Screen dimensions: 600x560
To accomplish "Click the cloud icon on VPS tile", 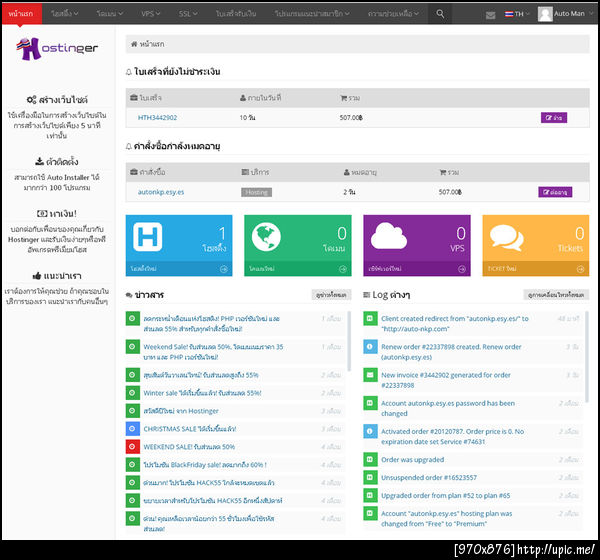I will pos(388,237).
